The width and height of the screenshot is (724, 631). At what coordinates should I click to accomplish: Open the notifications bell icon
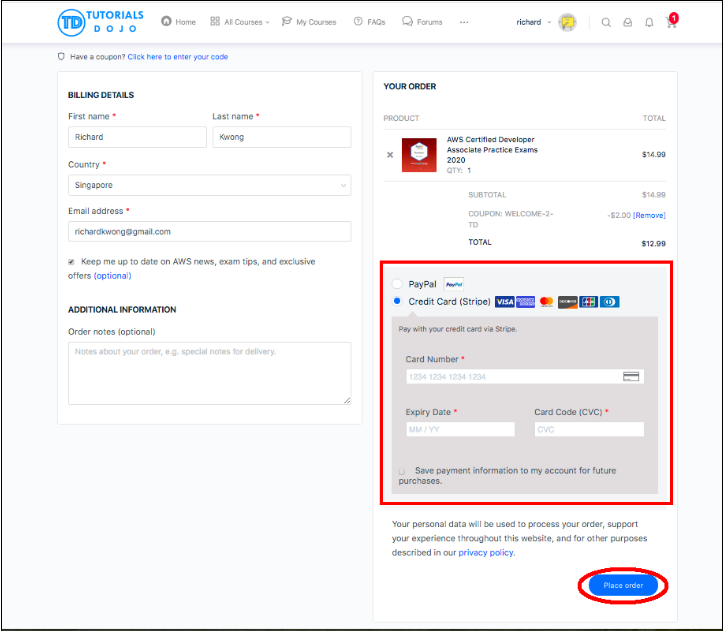pos(649,22)
